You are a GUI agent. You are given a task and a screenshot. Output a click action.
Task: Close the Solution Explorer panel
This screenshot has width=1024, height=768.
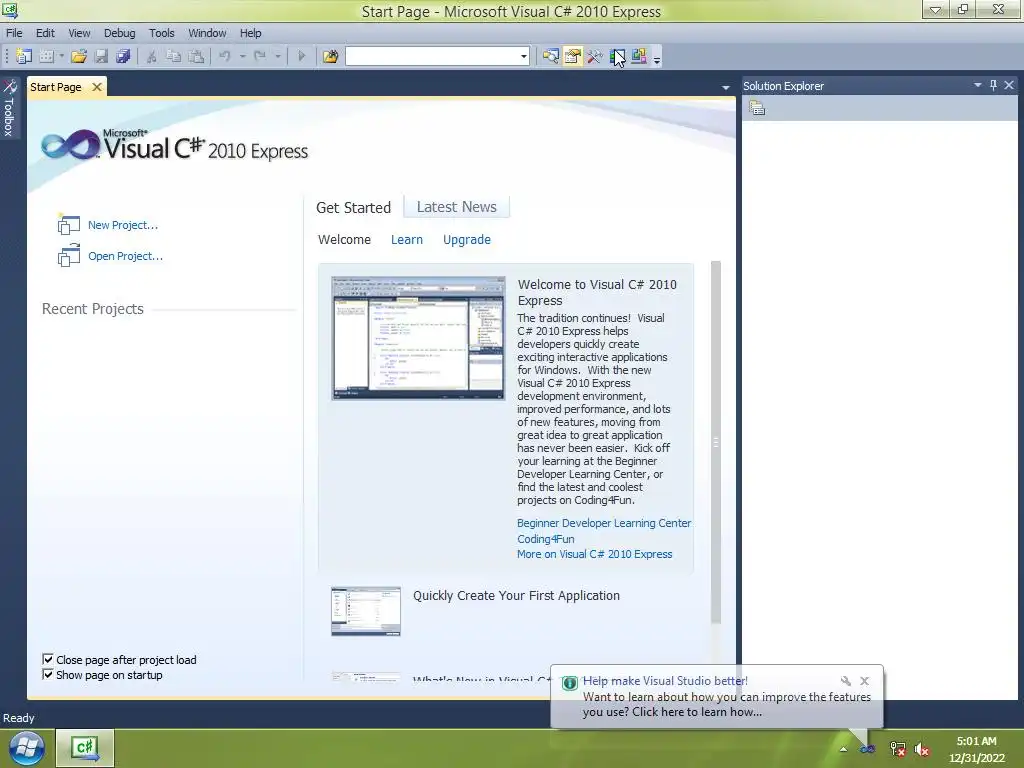pyautogui.click(x=1009, y=85)
